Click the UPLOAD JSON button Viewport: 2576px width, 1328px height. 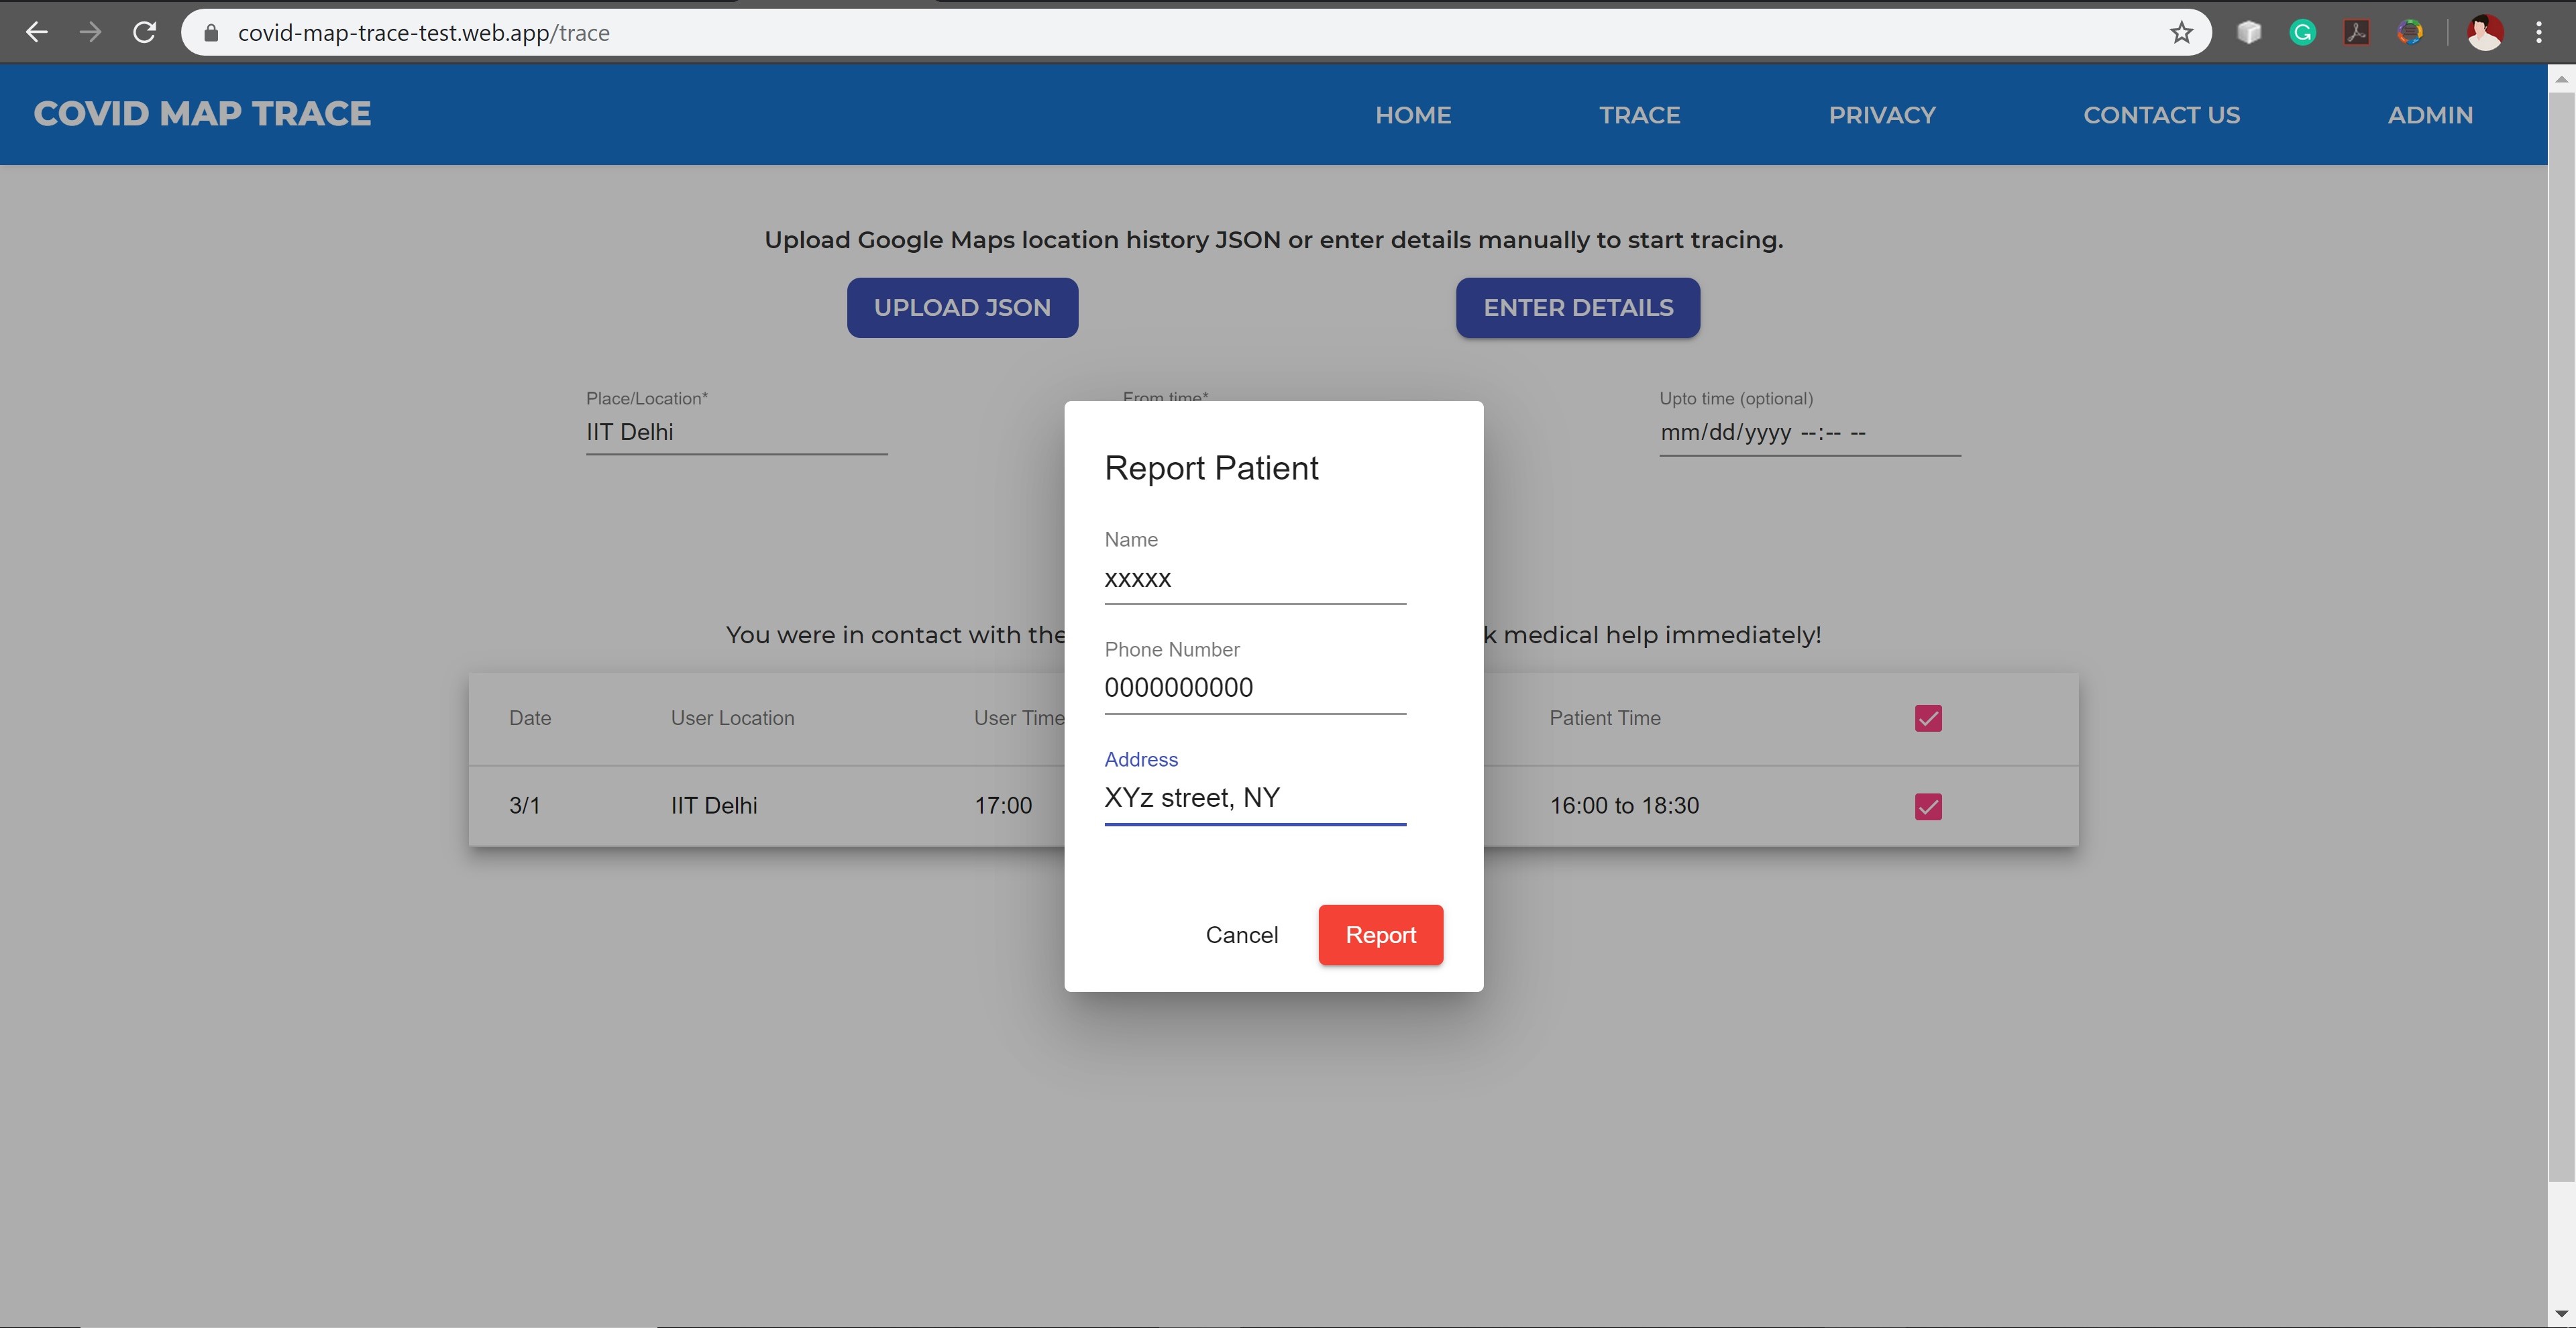[962, 308]
